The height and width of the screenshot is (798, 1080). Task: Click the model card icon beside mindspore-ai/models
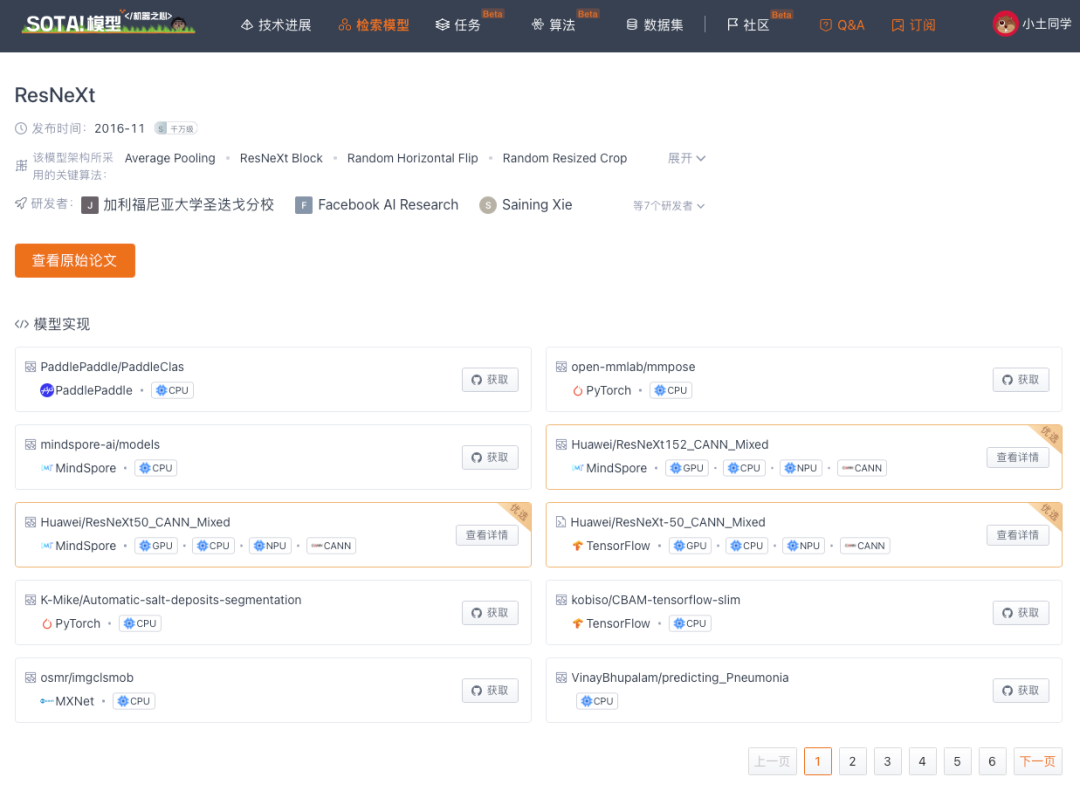tap(30, 445)
